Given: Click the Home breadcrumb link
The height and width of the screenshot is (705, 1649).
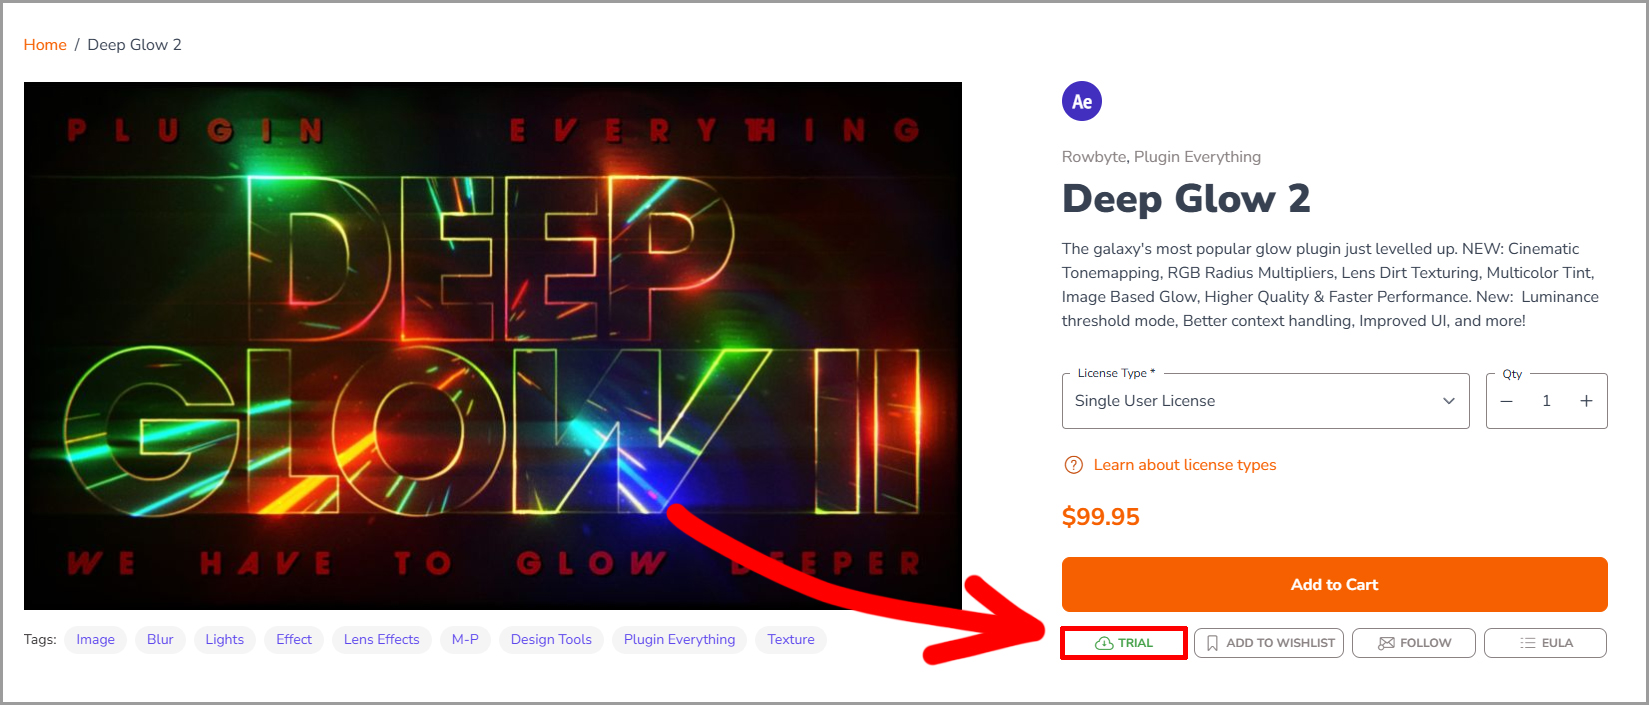Looking at the screenshot, I should [x=45, y=45].
